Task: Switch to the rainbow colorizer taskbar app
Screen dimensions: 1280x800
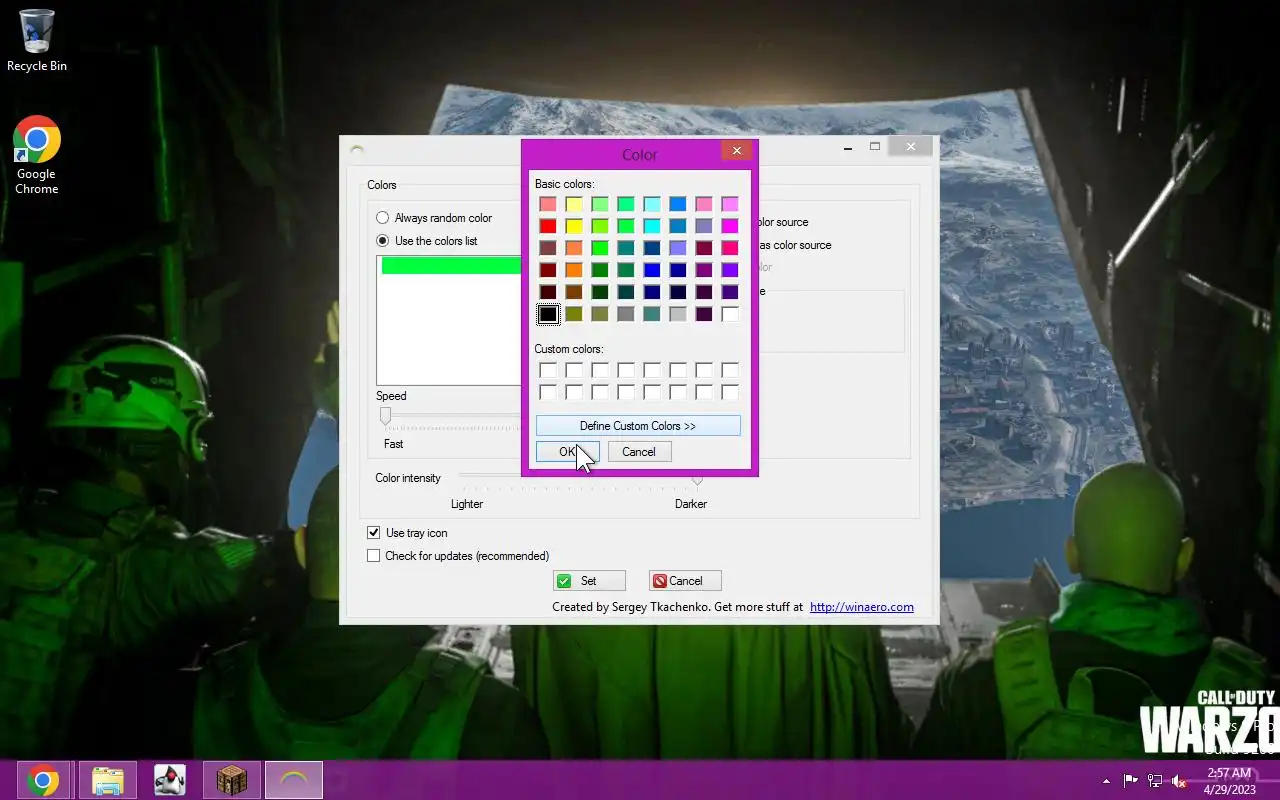Action: (294, 780)
